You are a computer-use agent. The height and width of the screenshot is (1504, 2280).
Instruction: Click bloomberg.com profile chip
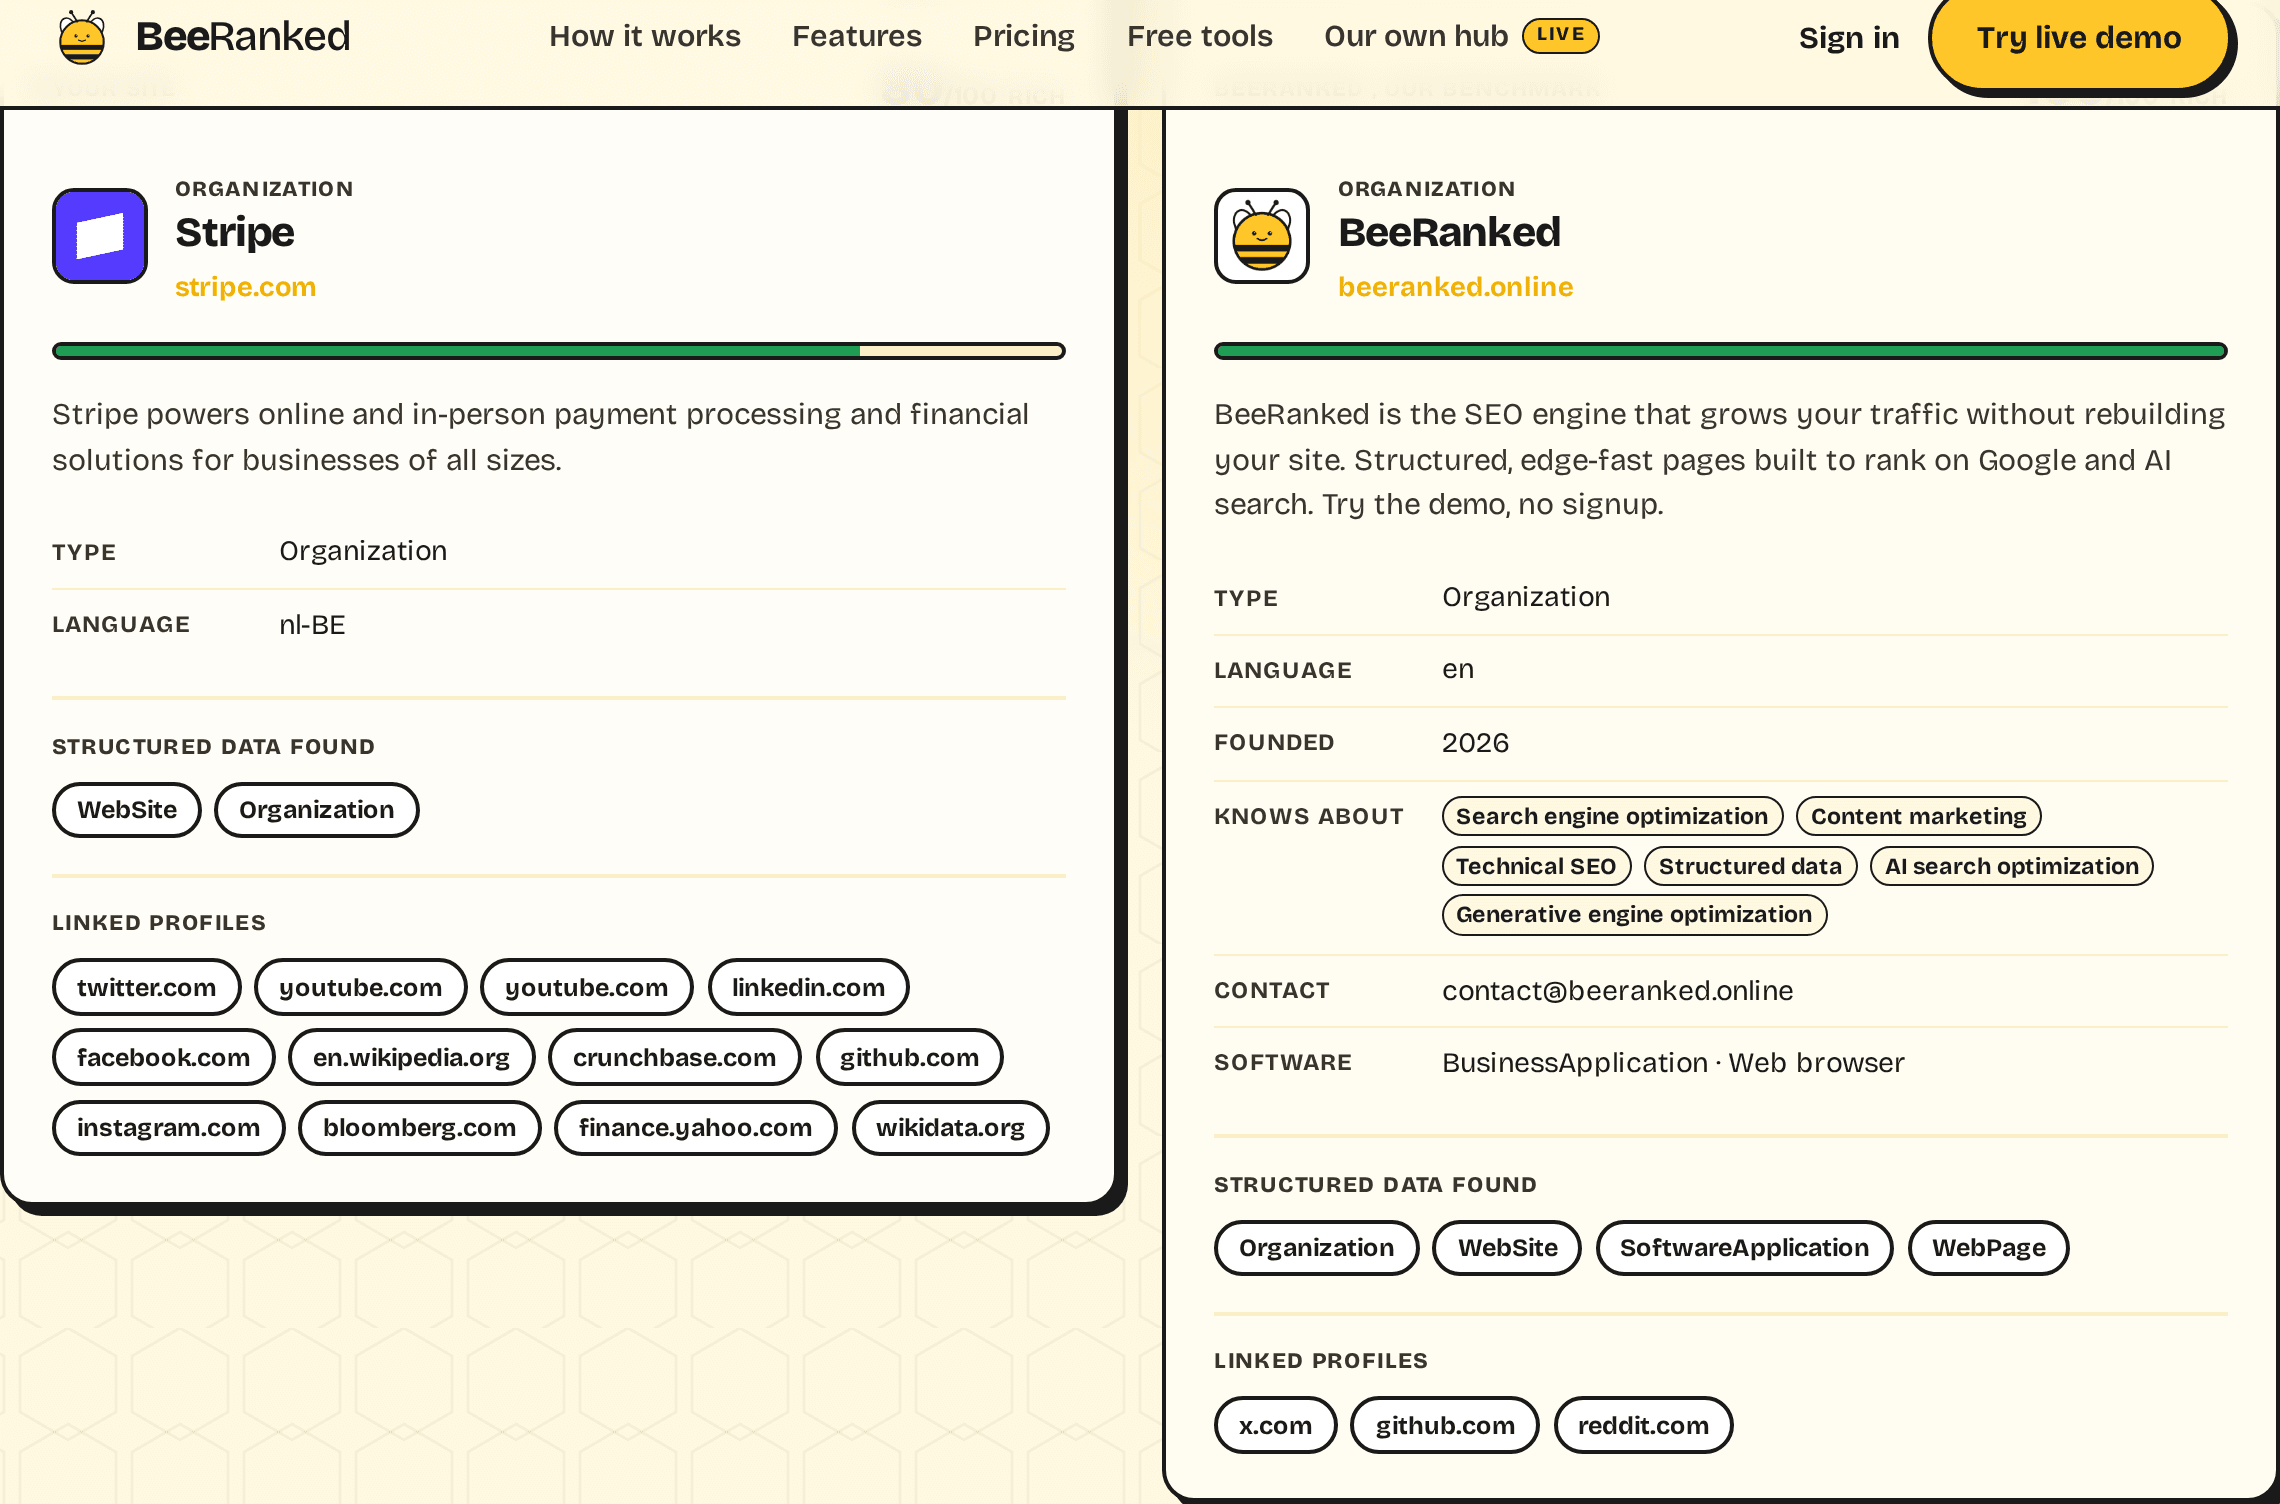click(x=420, y=1128)
